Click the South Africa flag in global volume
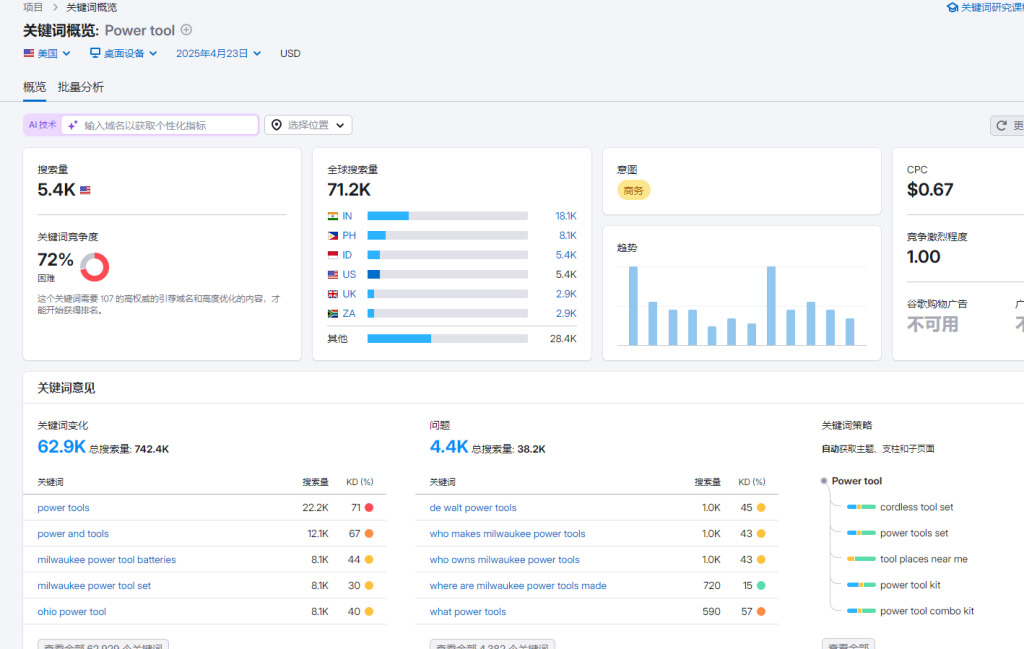Image resolution: width=1024 pixels, height=649 pixels. [x=333, y=314]
